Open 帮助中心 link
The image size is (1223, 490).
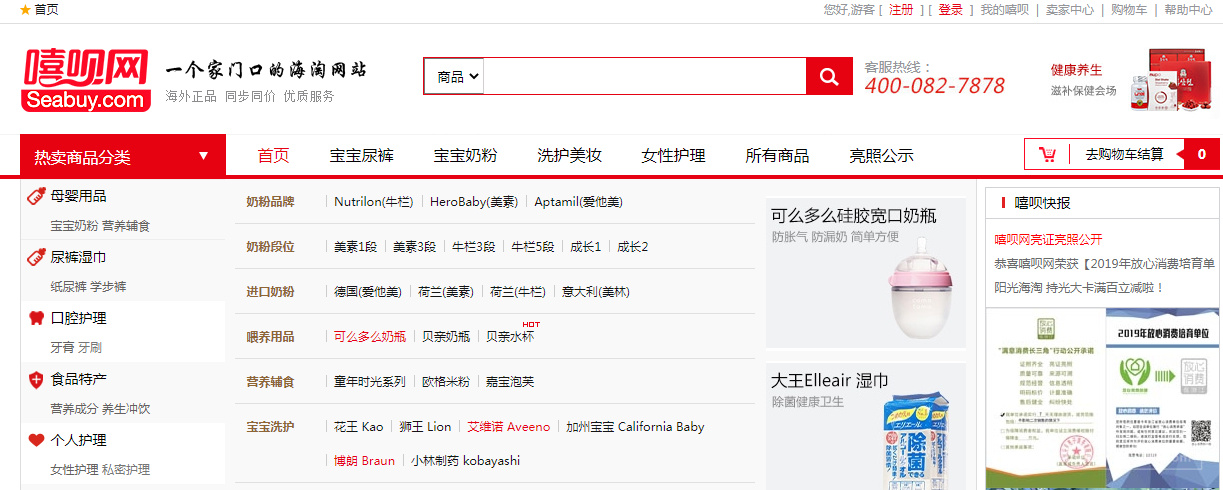coord(1188,10)
